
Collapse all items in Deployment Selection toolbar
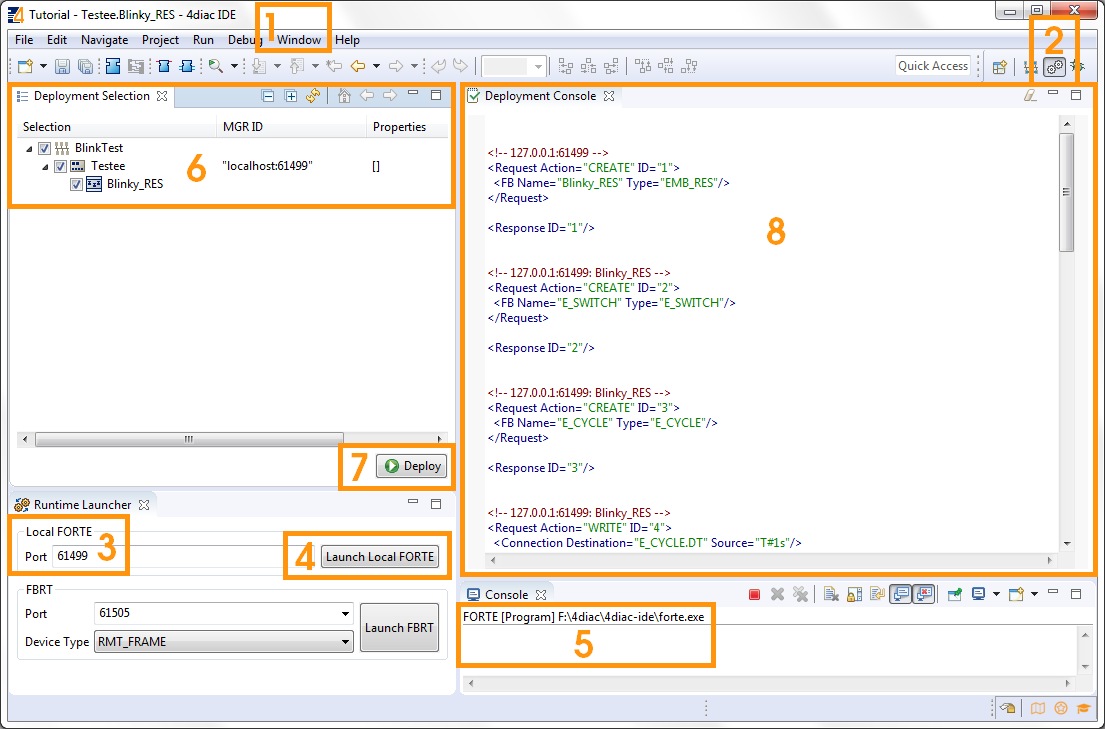(x=268, y=97)
